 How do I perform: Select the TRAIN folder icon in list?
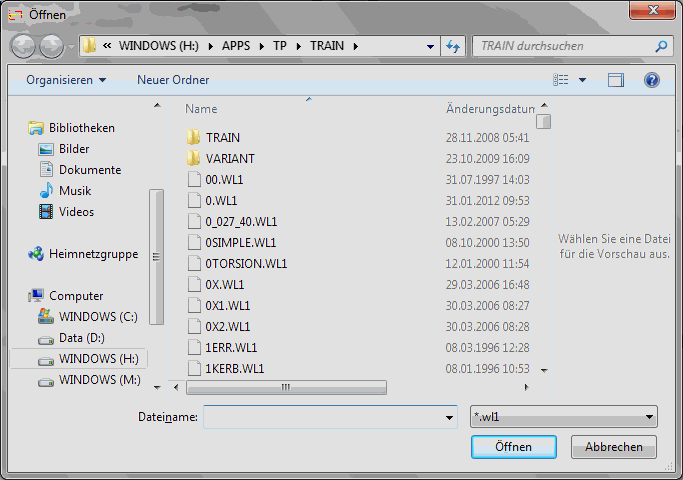tap(194, 137)
